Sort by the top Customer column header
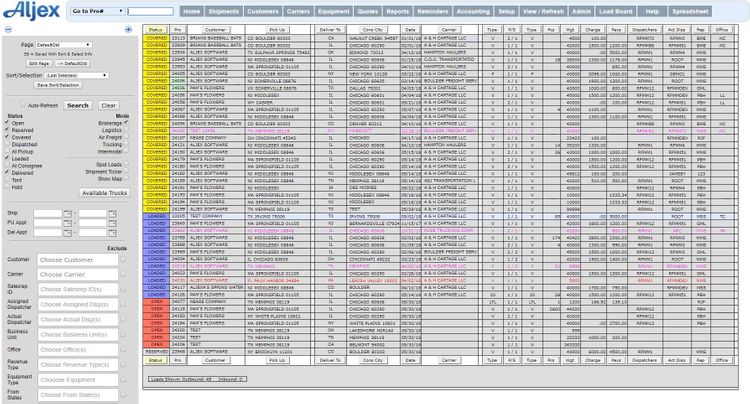Image resolution: width=750 pixels, height=404 pixels. (215, 30)
